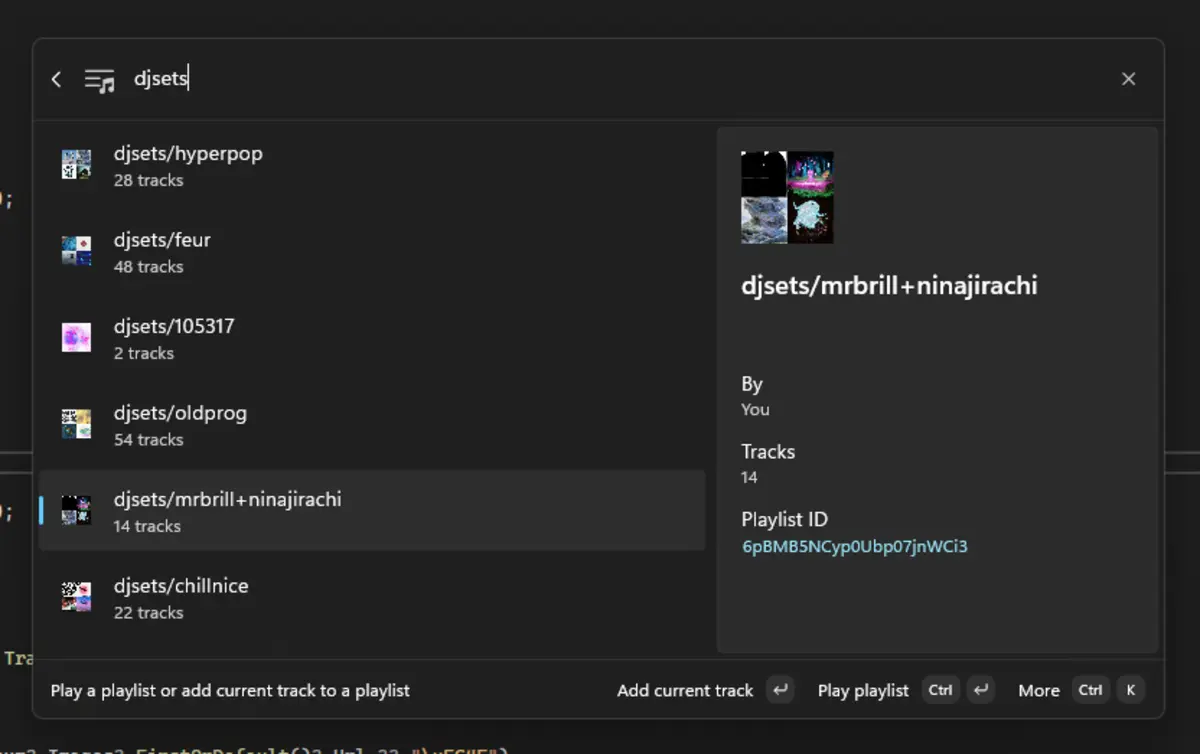
Task: Click the large playlist cover art in details
Action: (787, 197)
